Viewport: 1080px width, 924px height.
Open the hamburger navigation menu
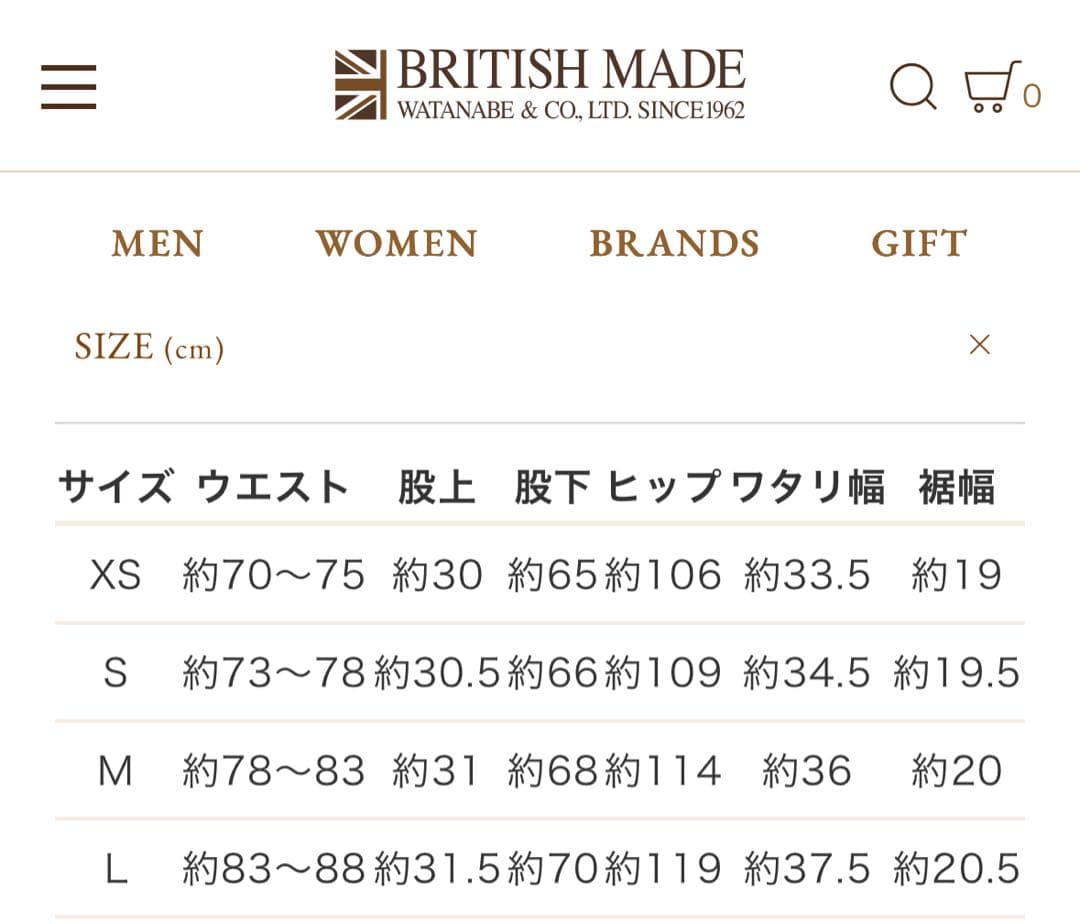coord(66,88)
